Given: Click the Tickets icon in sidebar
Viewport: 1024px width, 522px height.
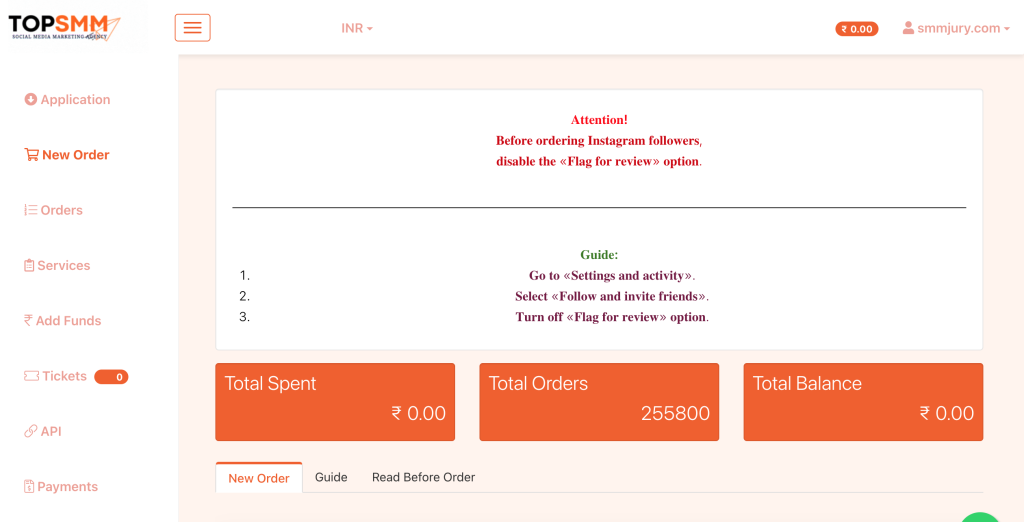Looking at the screenshot, I should (x=31, y=376).
